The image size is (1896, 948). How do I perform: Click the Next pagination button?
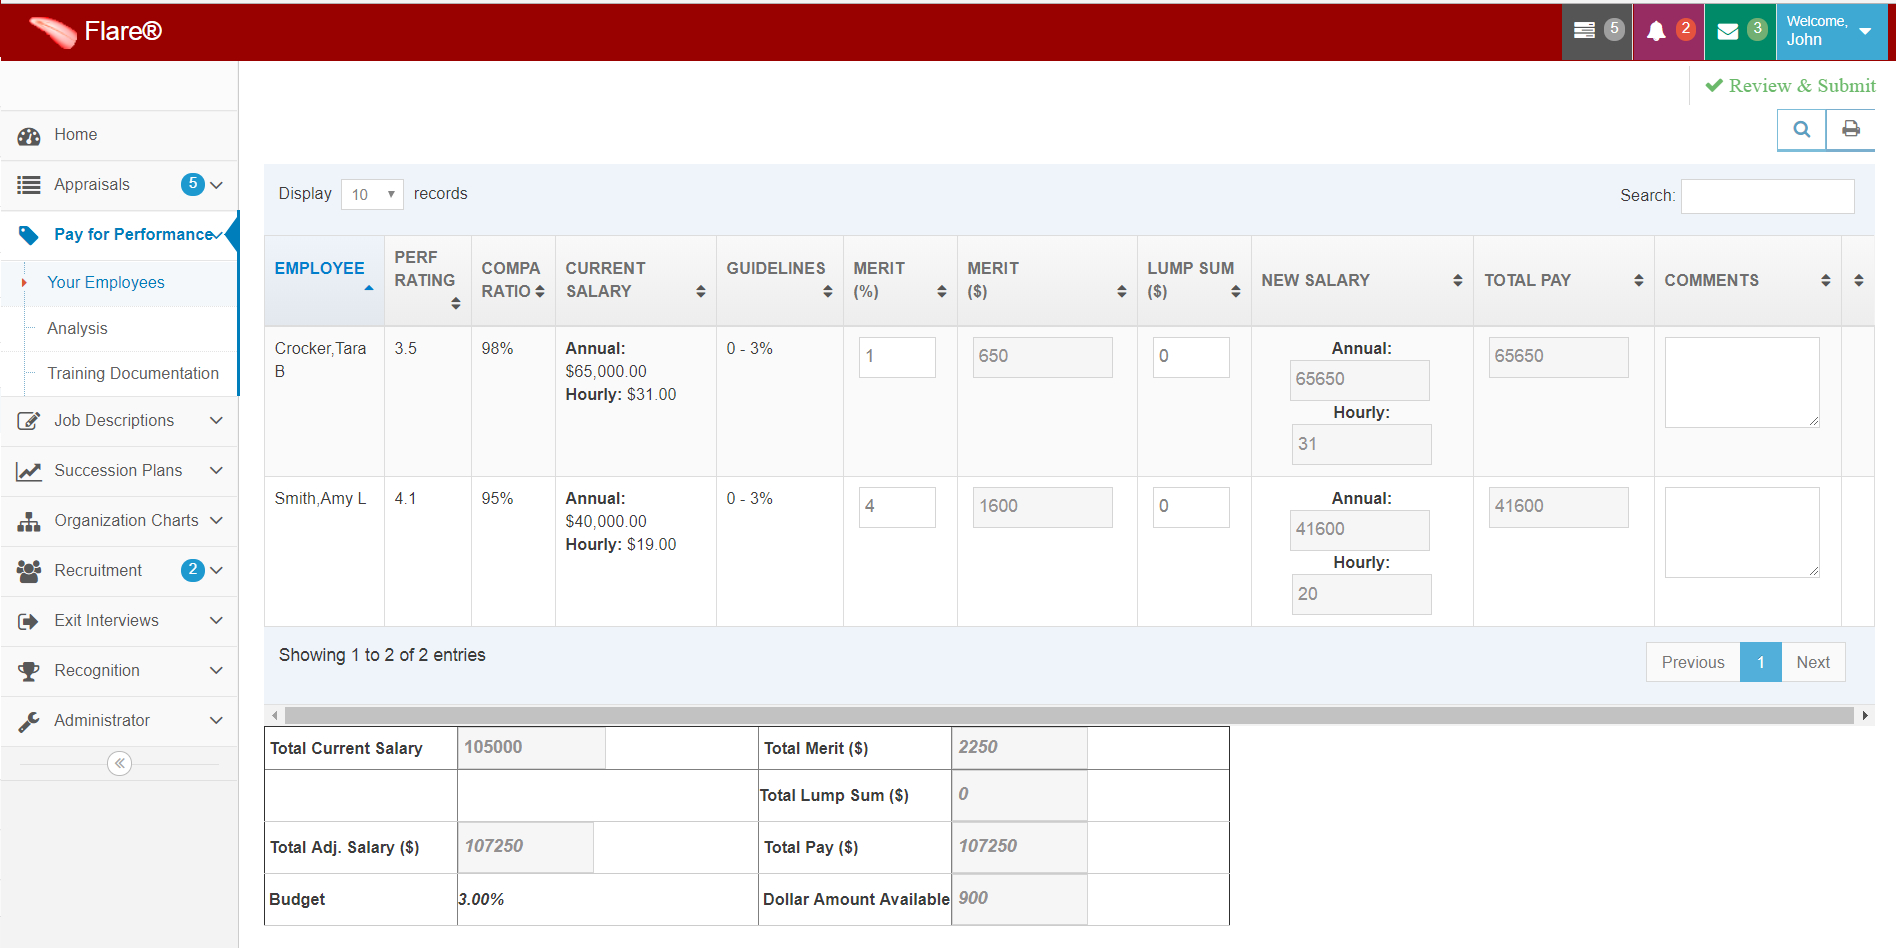[1813, 662]
